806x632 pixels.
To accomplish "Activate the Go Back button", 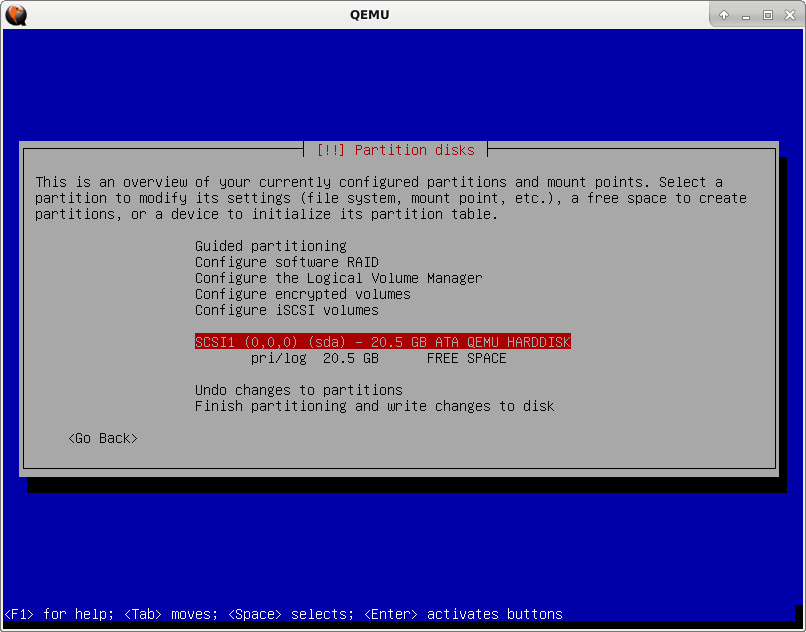I will pos(103,438).
